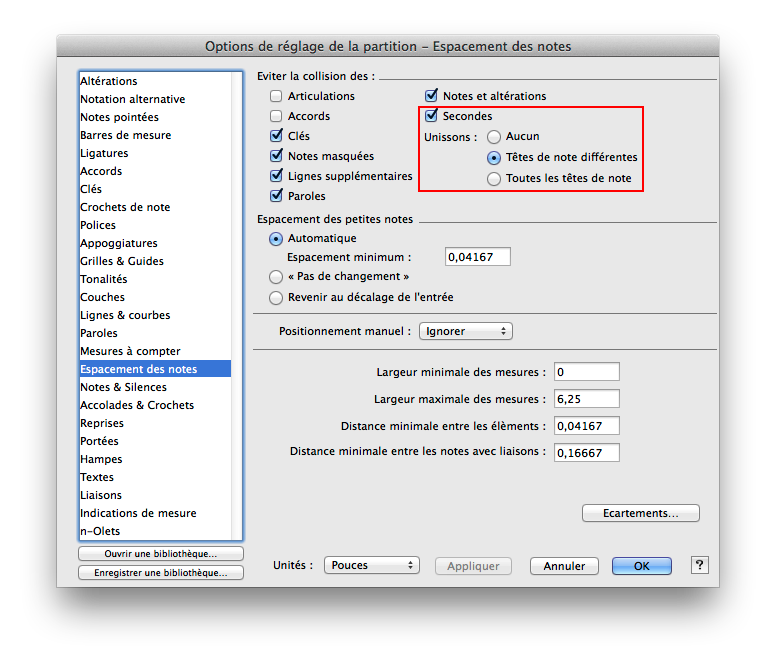Screen dimensions: 776x666
Task: Toggle the Accords collision checkbox
Action: pos(276,116)
